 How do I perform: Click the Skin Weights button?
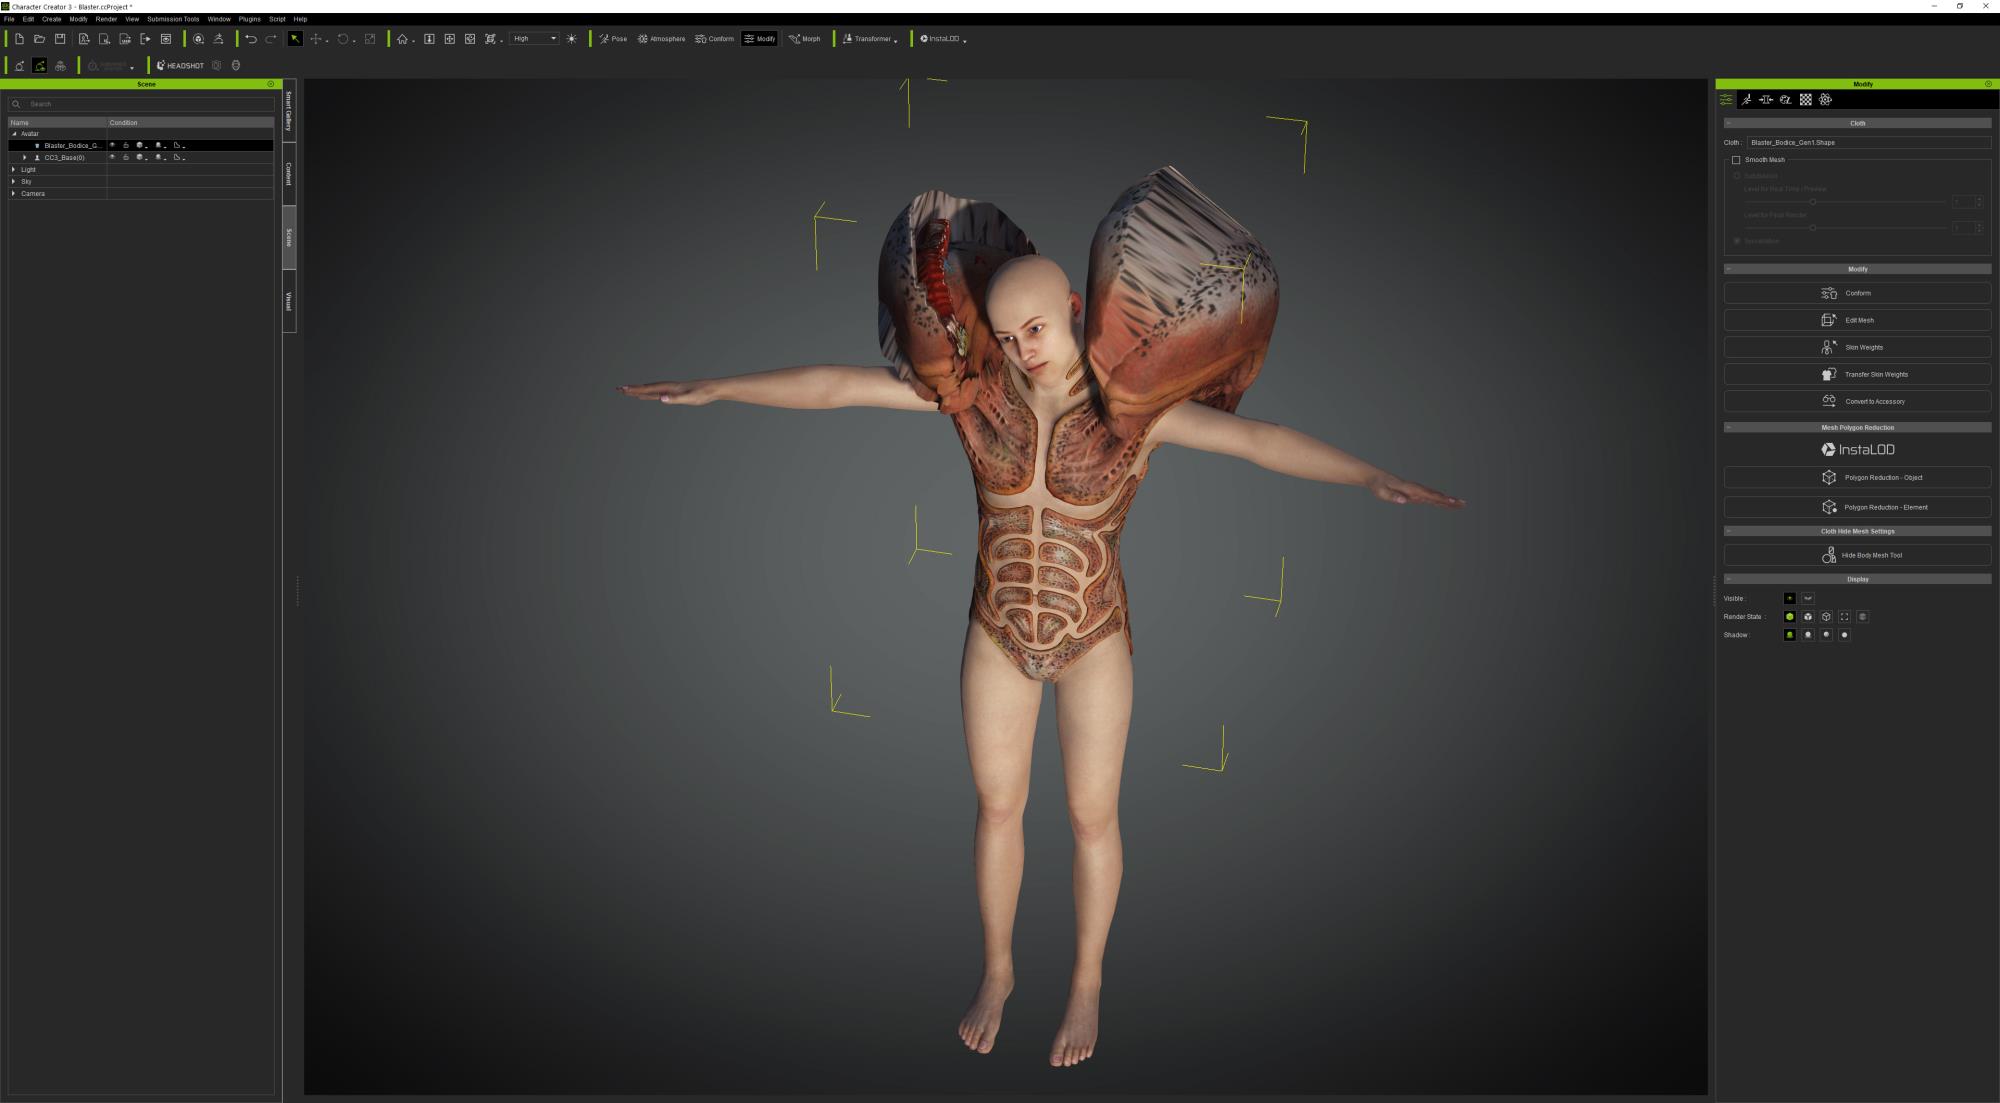(x=1857, y=347)
